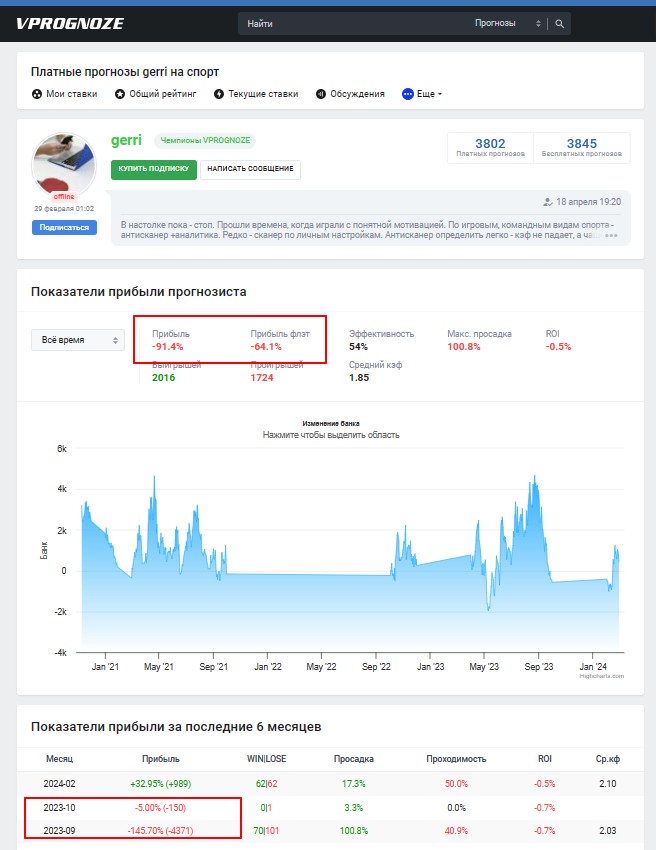This screenshot has width=656, height=850.
Task: Click the 3802 Платных прогнозов counter
Action: pos(490,147)
